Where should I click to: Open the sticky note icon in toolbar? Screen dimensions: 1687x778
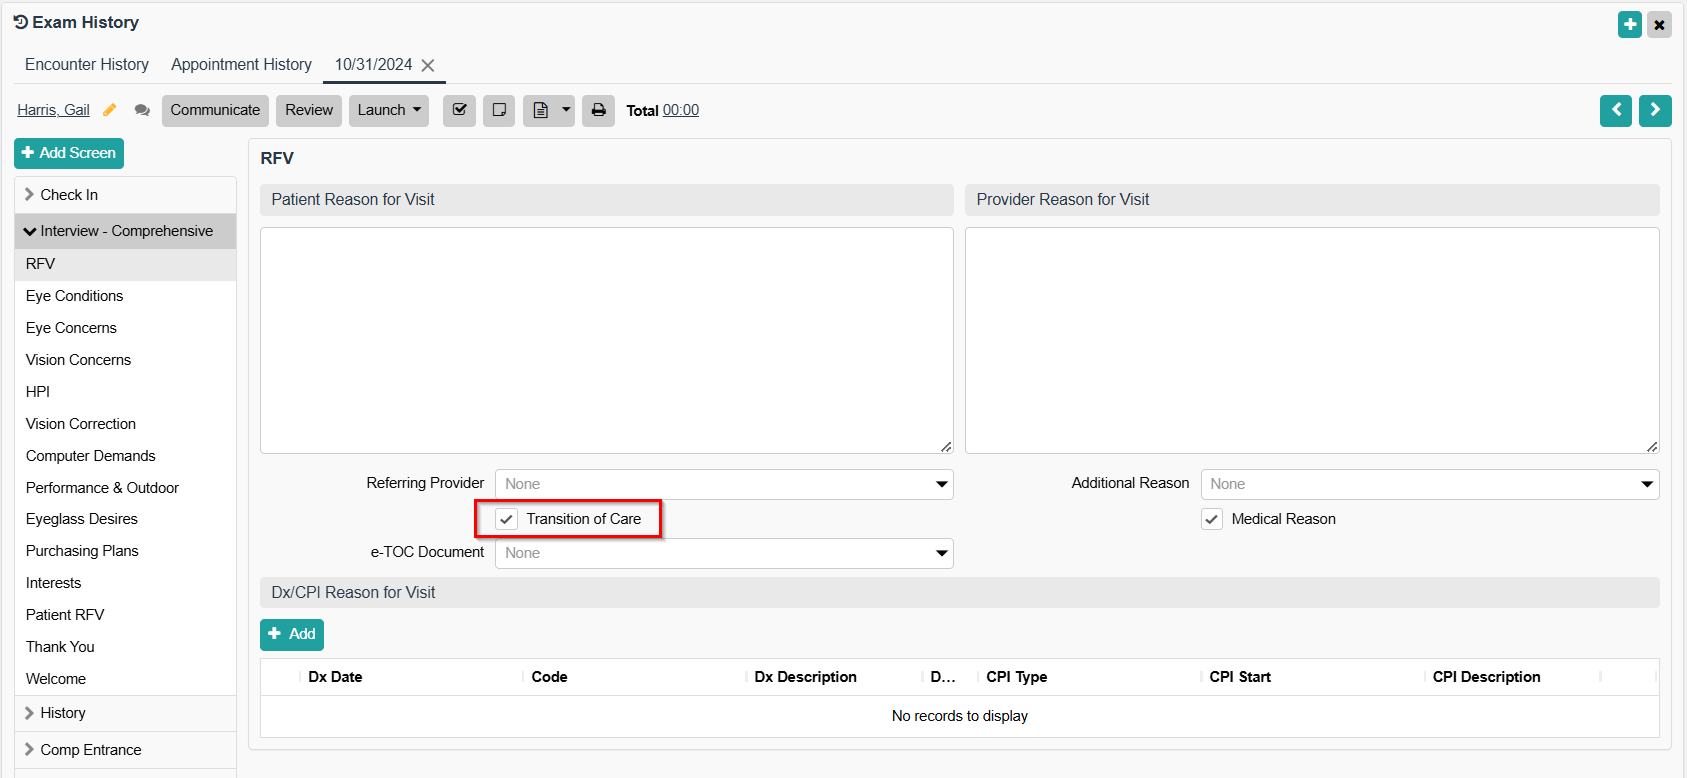coord(499,110)
